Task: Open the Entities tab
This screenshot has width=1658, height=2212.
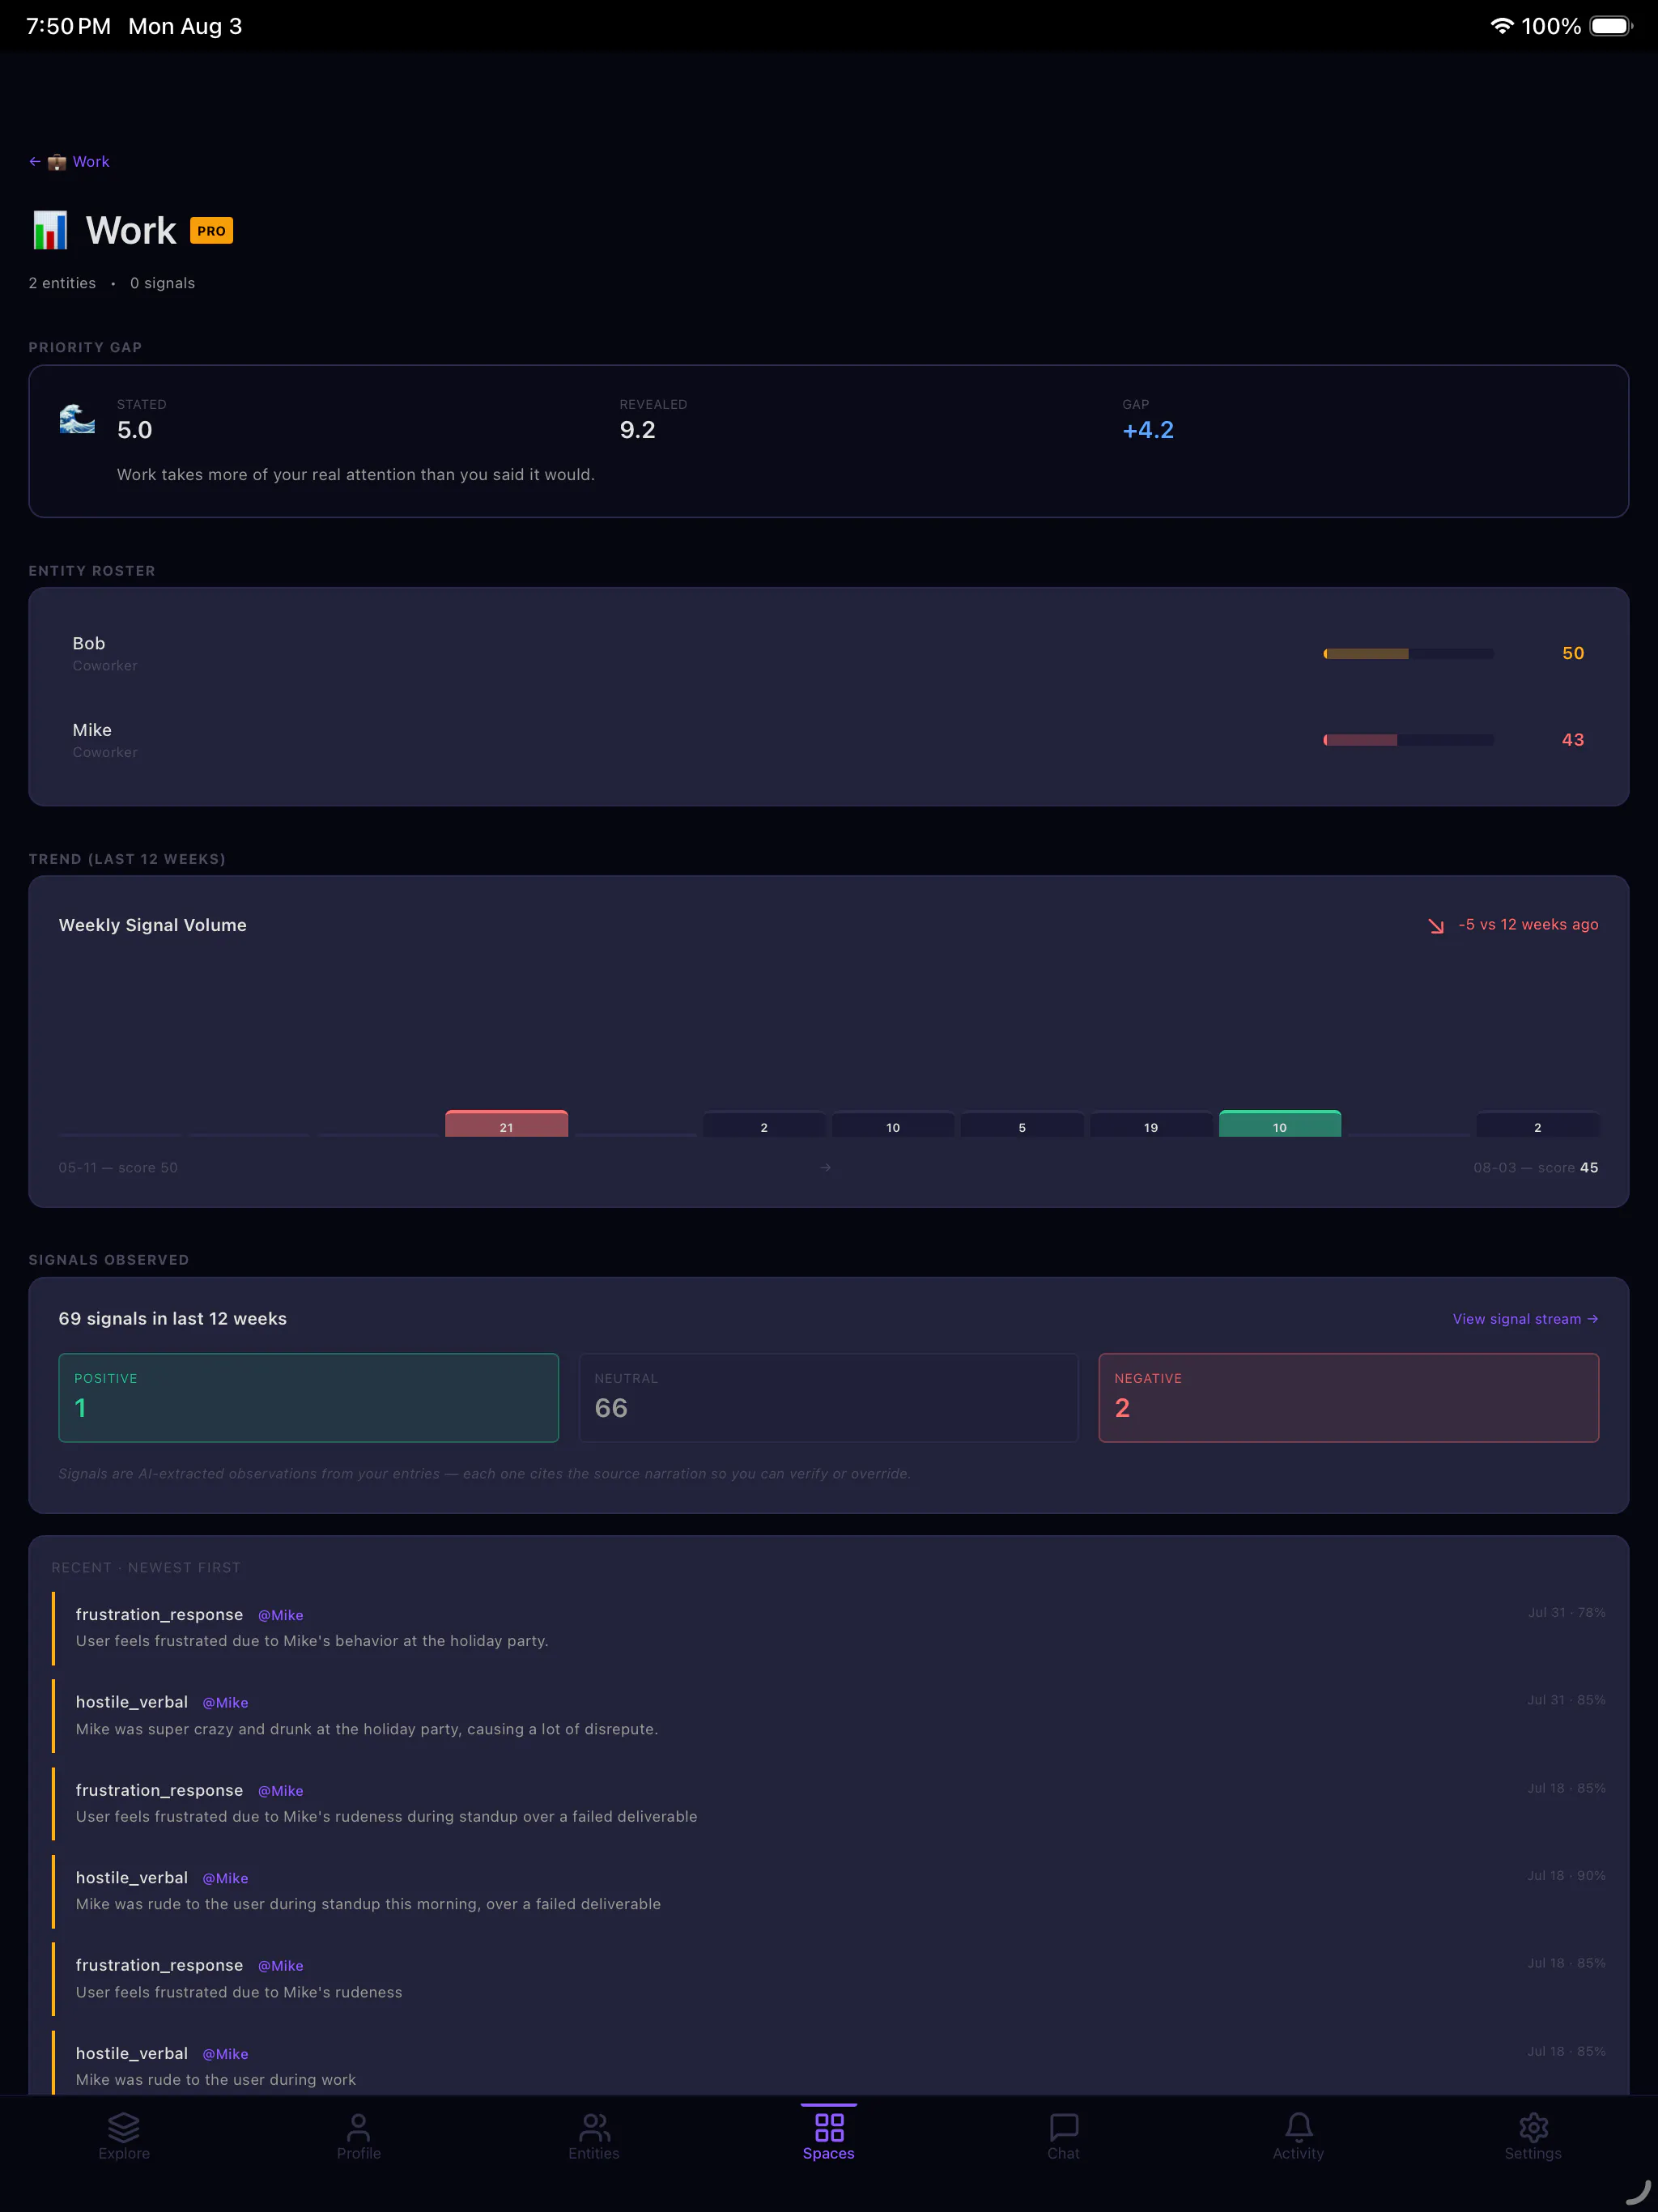Action: 594,2138
